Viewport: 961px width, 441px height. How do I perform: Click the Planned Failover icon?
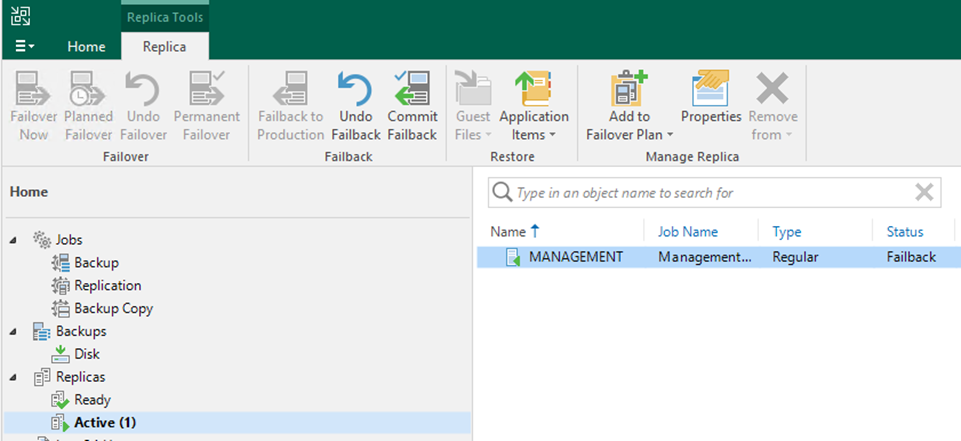88,90
